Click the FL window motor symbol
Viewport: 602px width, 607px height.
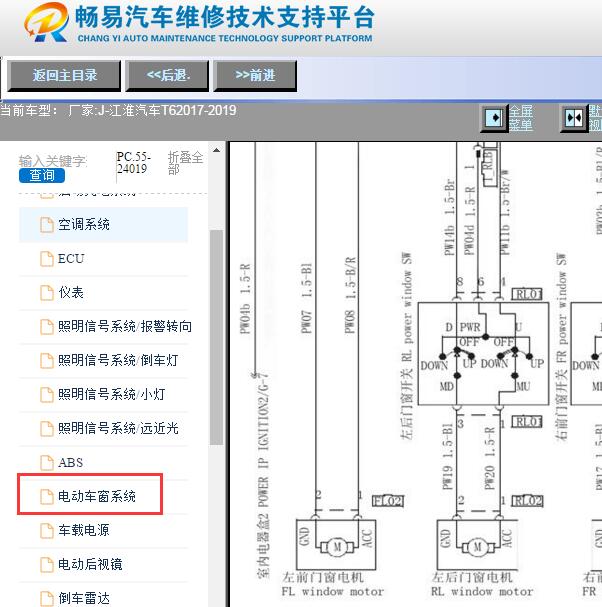click(x=337, y=547)
